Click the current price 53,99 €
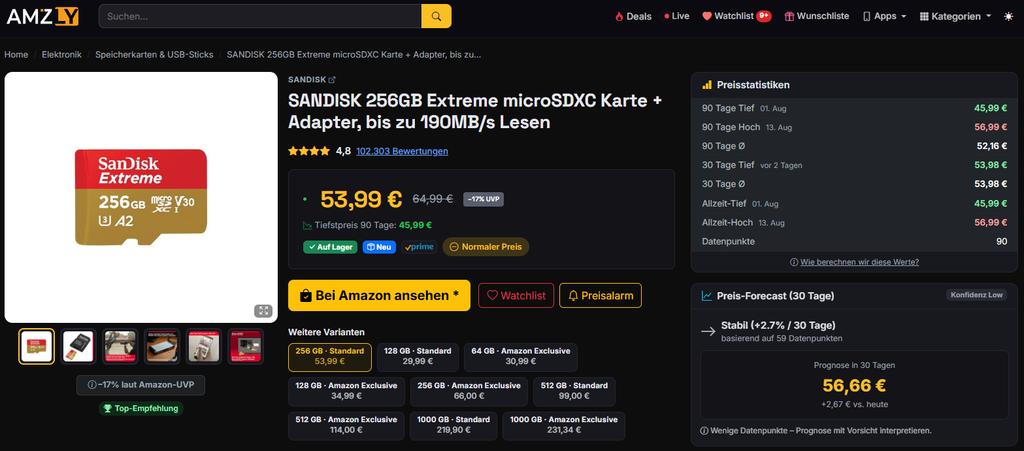Viewport: 1024px width, 451px height. click(x=360, y=199)
